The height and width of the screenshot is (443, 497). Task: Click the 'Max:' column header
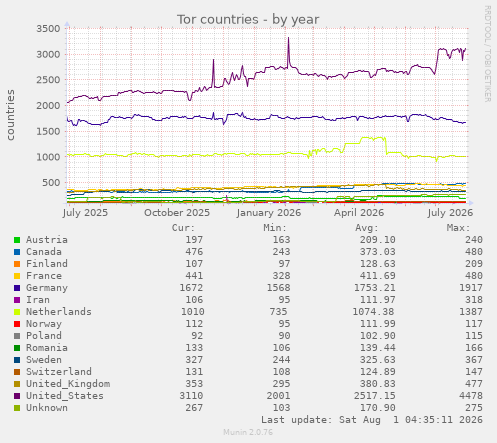point(458,228)
